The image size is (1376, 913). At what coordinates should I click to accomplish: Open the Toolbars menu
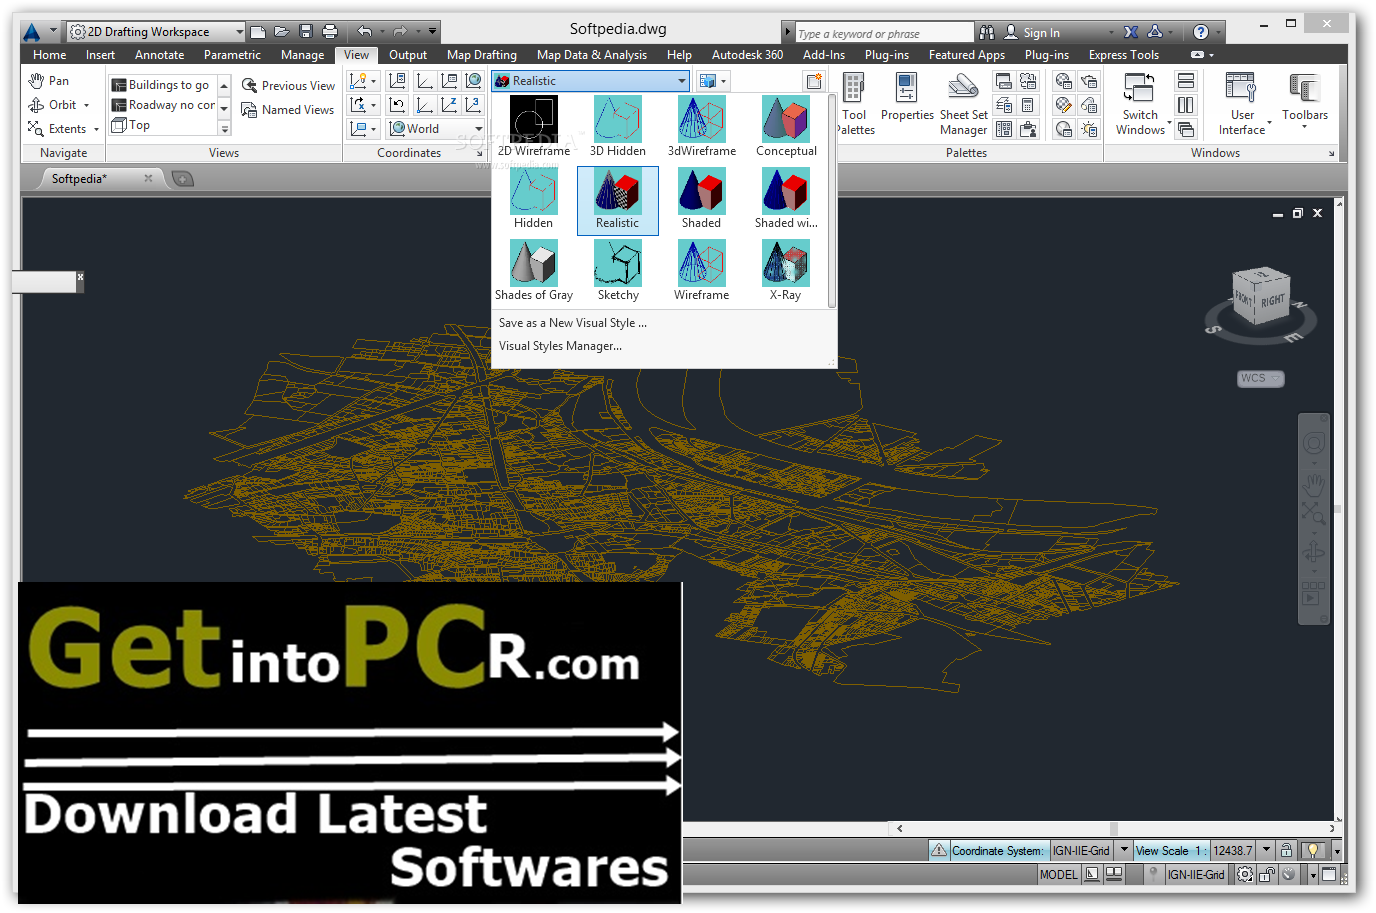point(1305,101)
